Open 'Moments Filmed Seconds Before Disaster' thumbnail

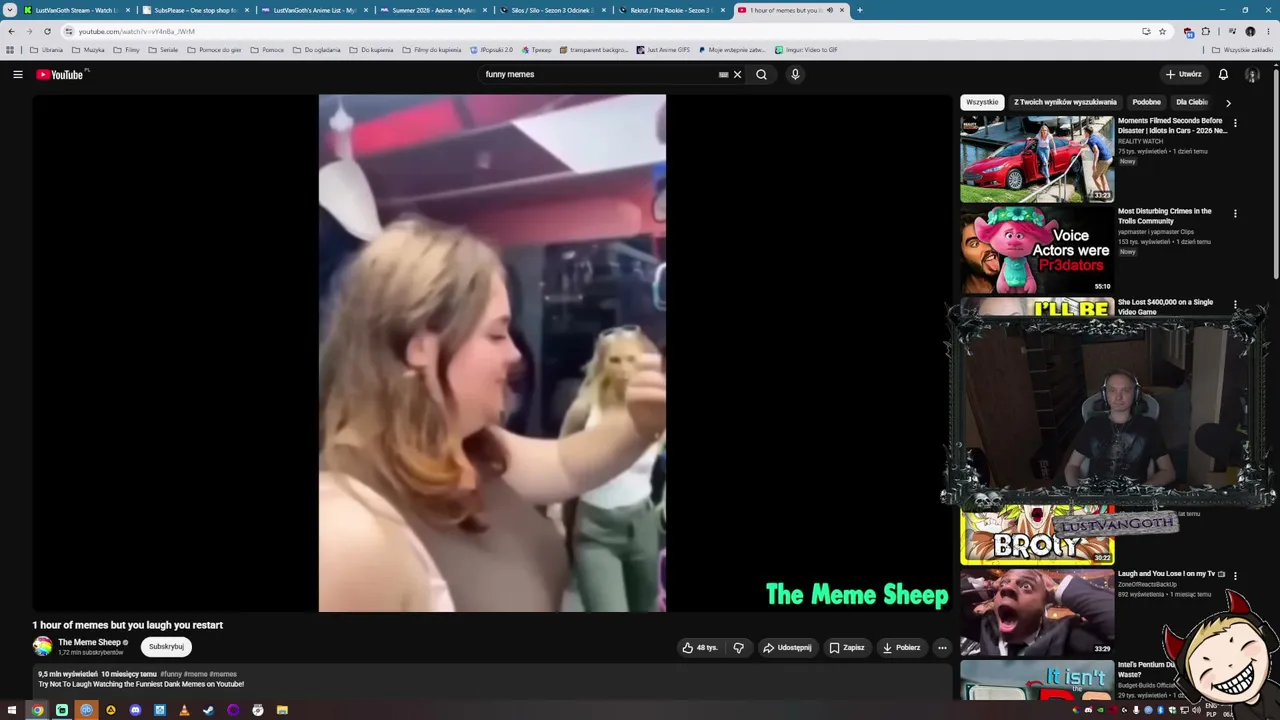[x=1037, y=159]
